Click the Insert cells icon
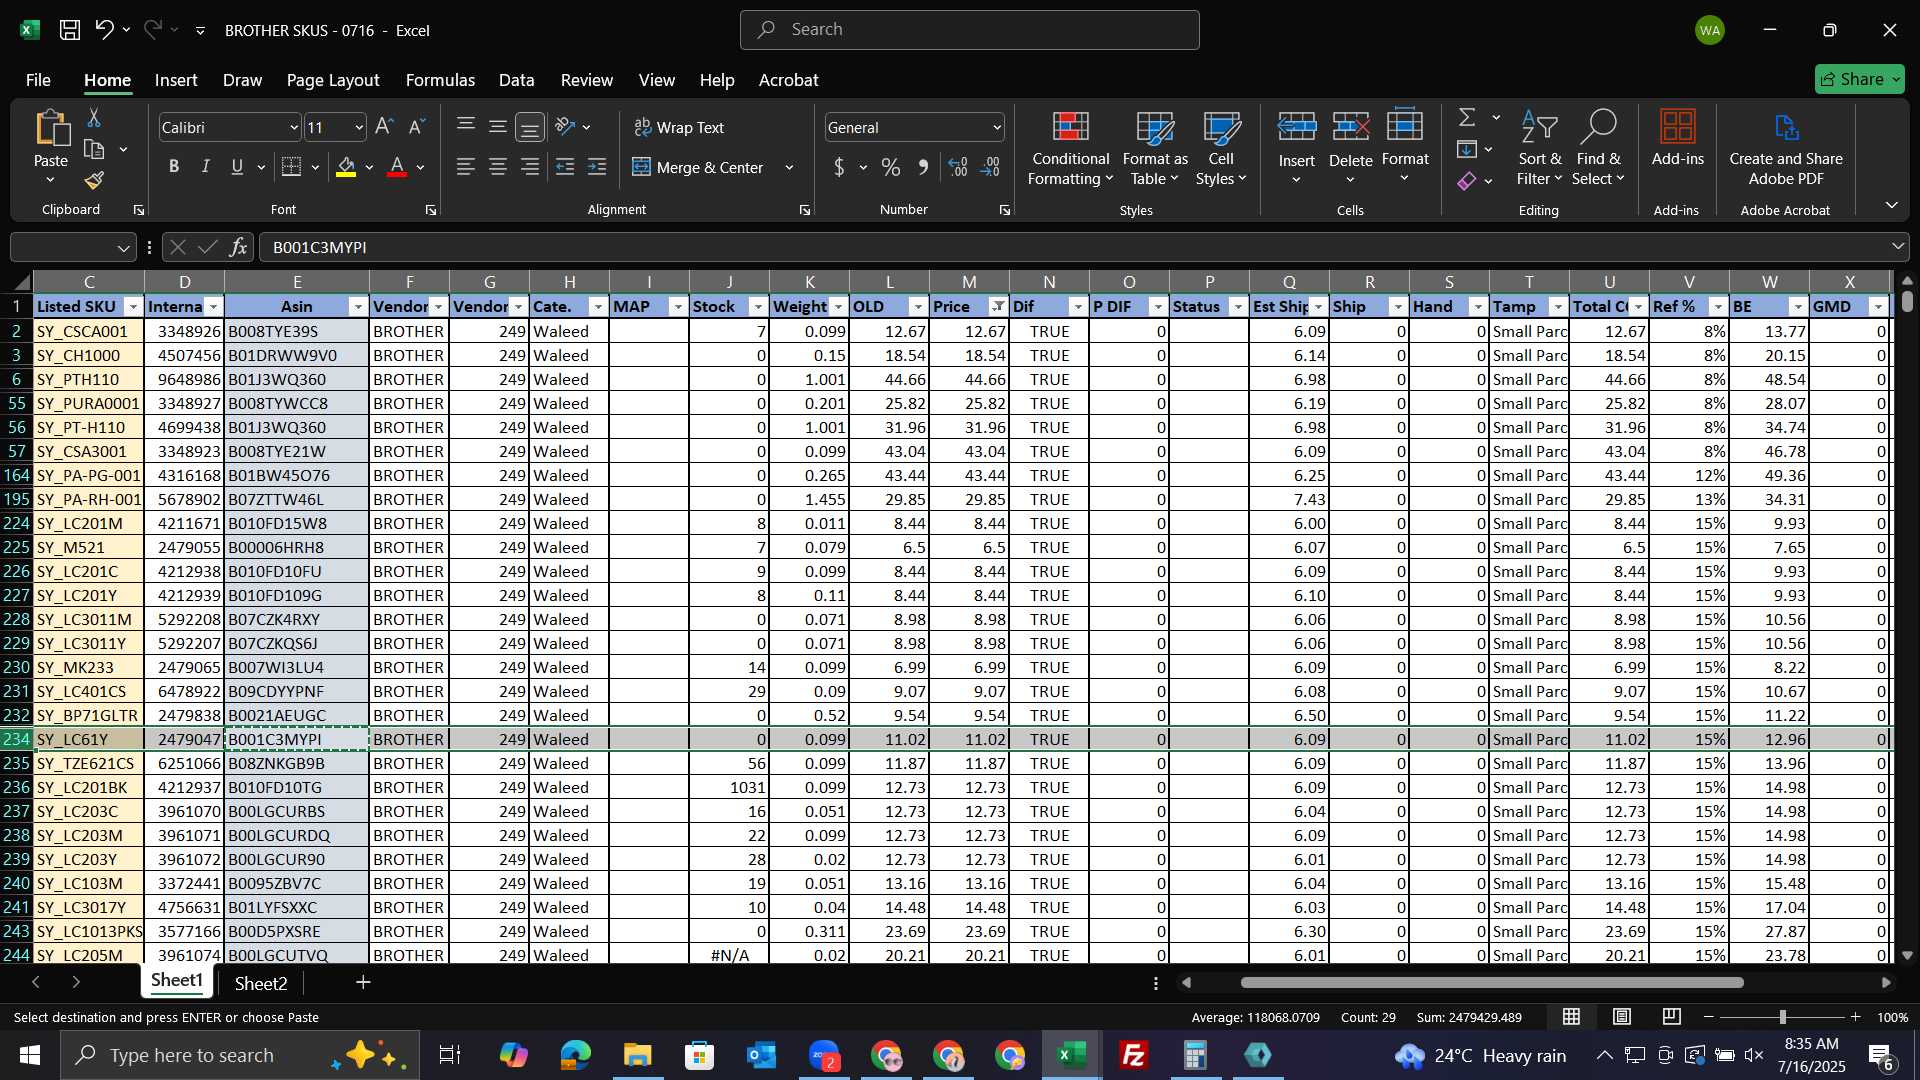This screenshot has width=1920, height=1080. [1297, 127]
